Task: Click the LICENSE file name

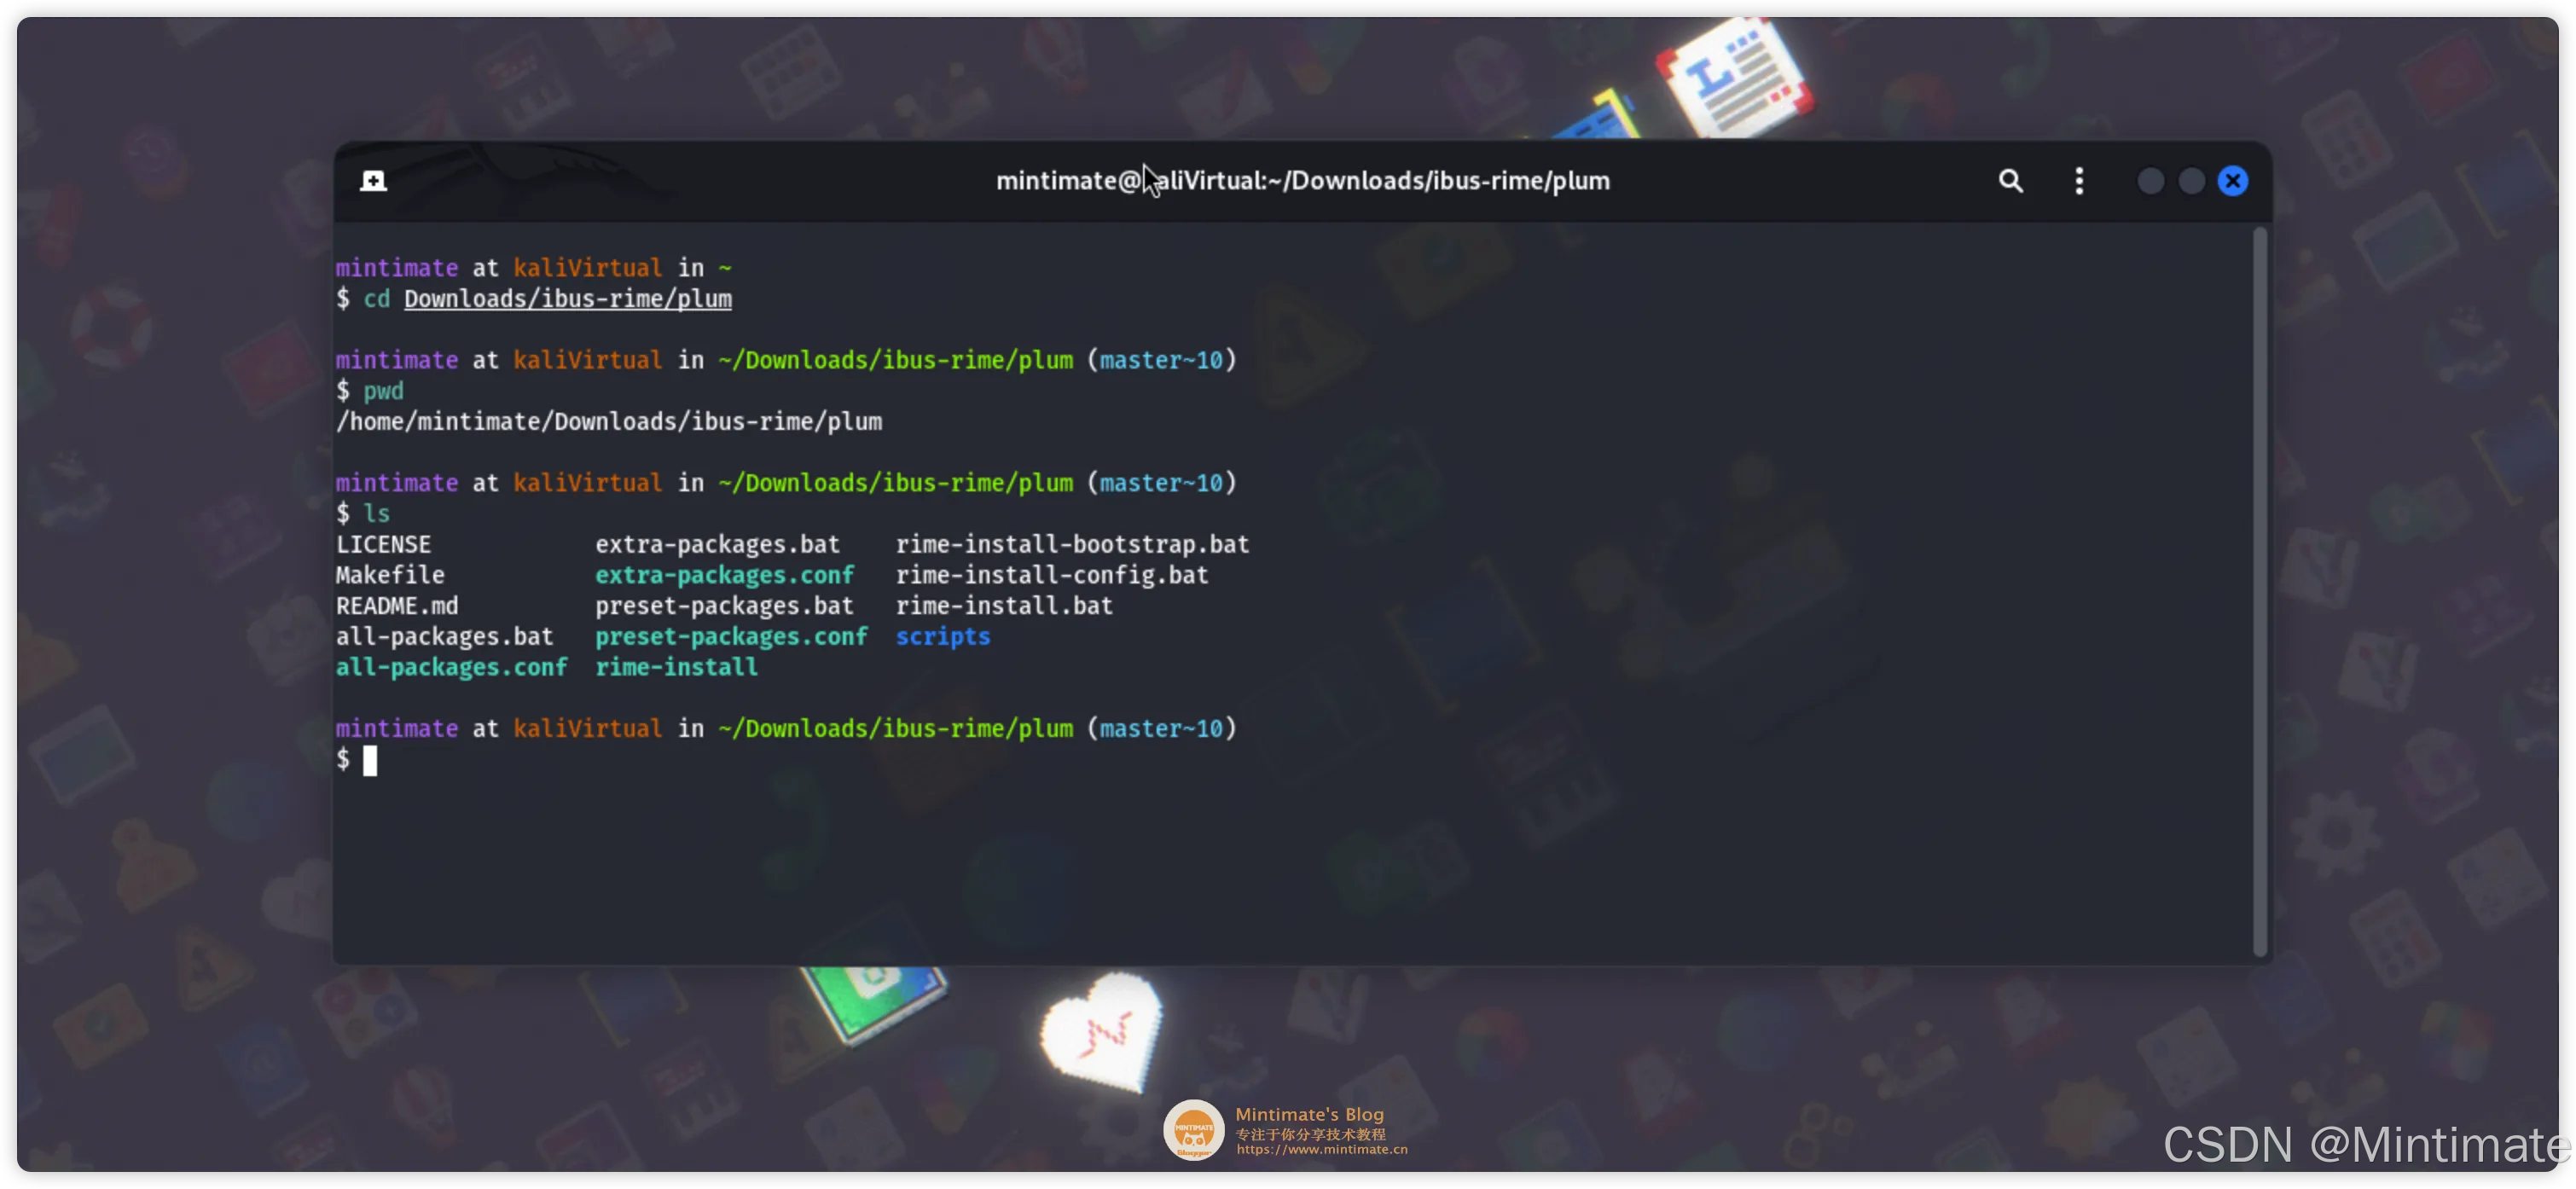Action: (x=383, y=545)
